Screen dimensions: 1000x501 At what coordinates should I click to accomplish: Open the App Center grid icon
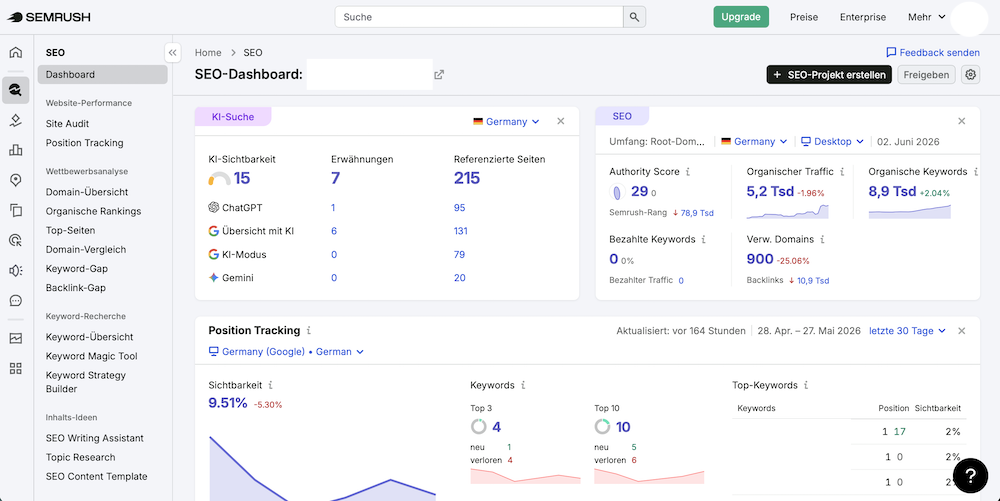(x=15, y=368)
